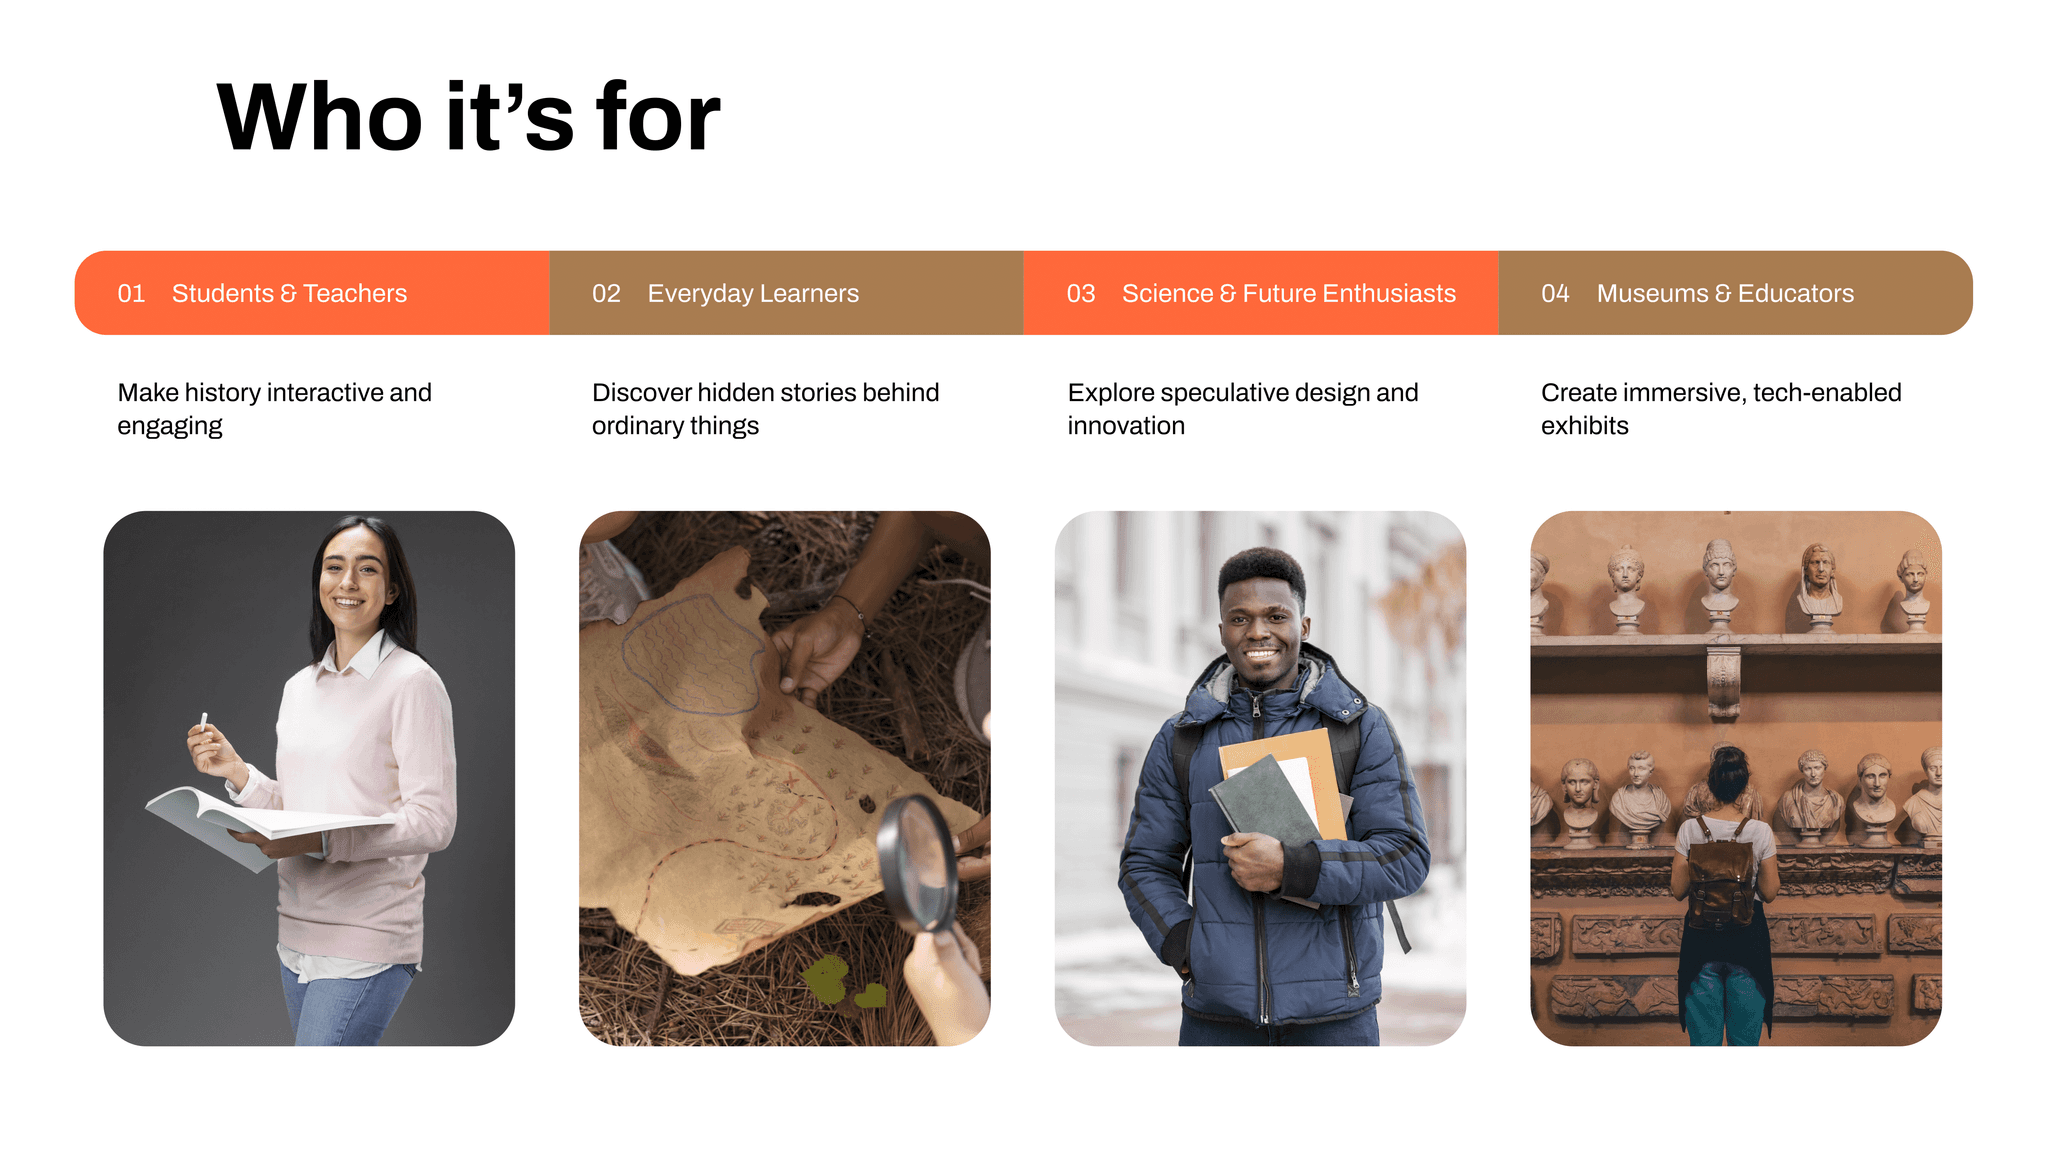
Task: Select the museum busts wall photo
Action: pos(1736,778)
